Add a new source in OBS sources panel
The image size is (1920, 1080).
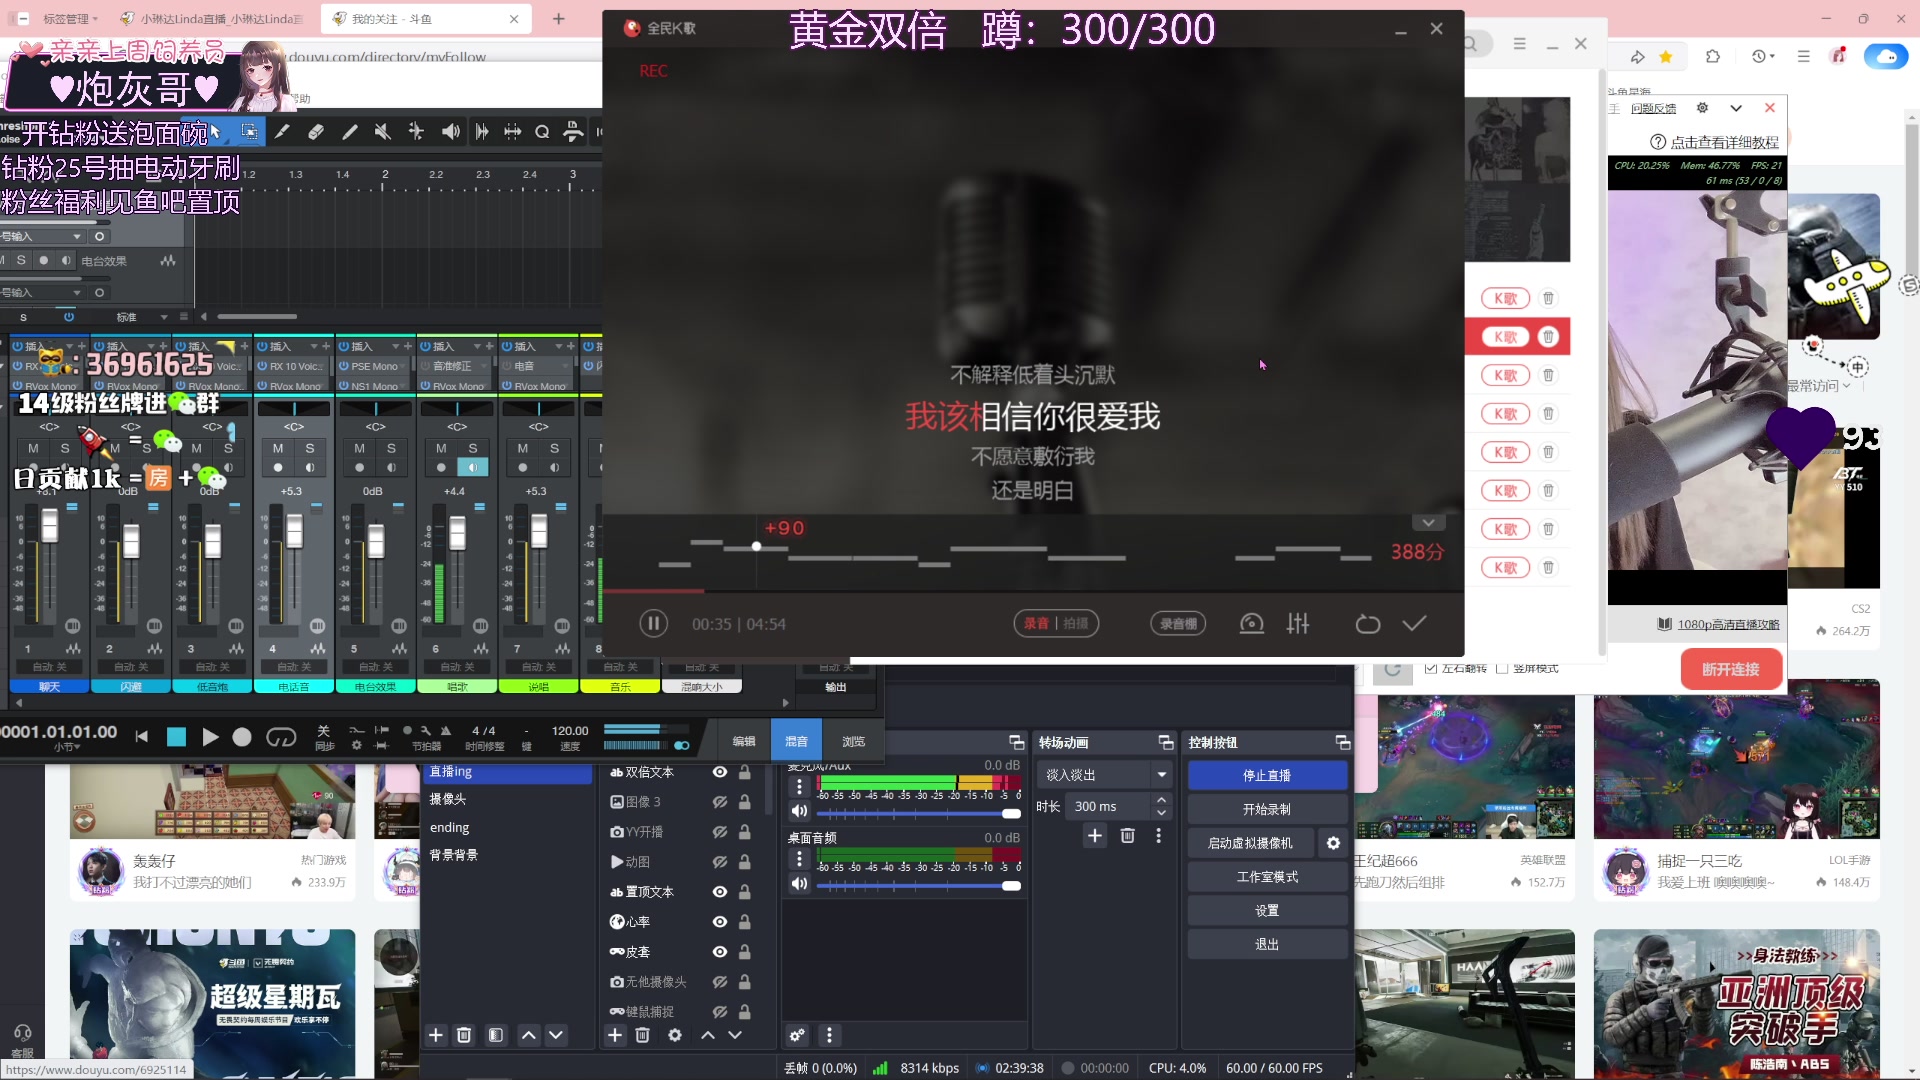tap(615, 1035)
